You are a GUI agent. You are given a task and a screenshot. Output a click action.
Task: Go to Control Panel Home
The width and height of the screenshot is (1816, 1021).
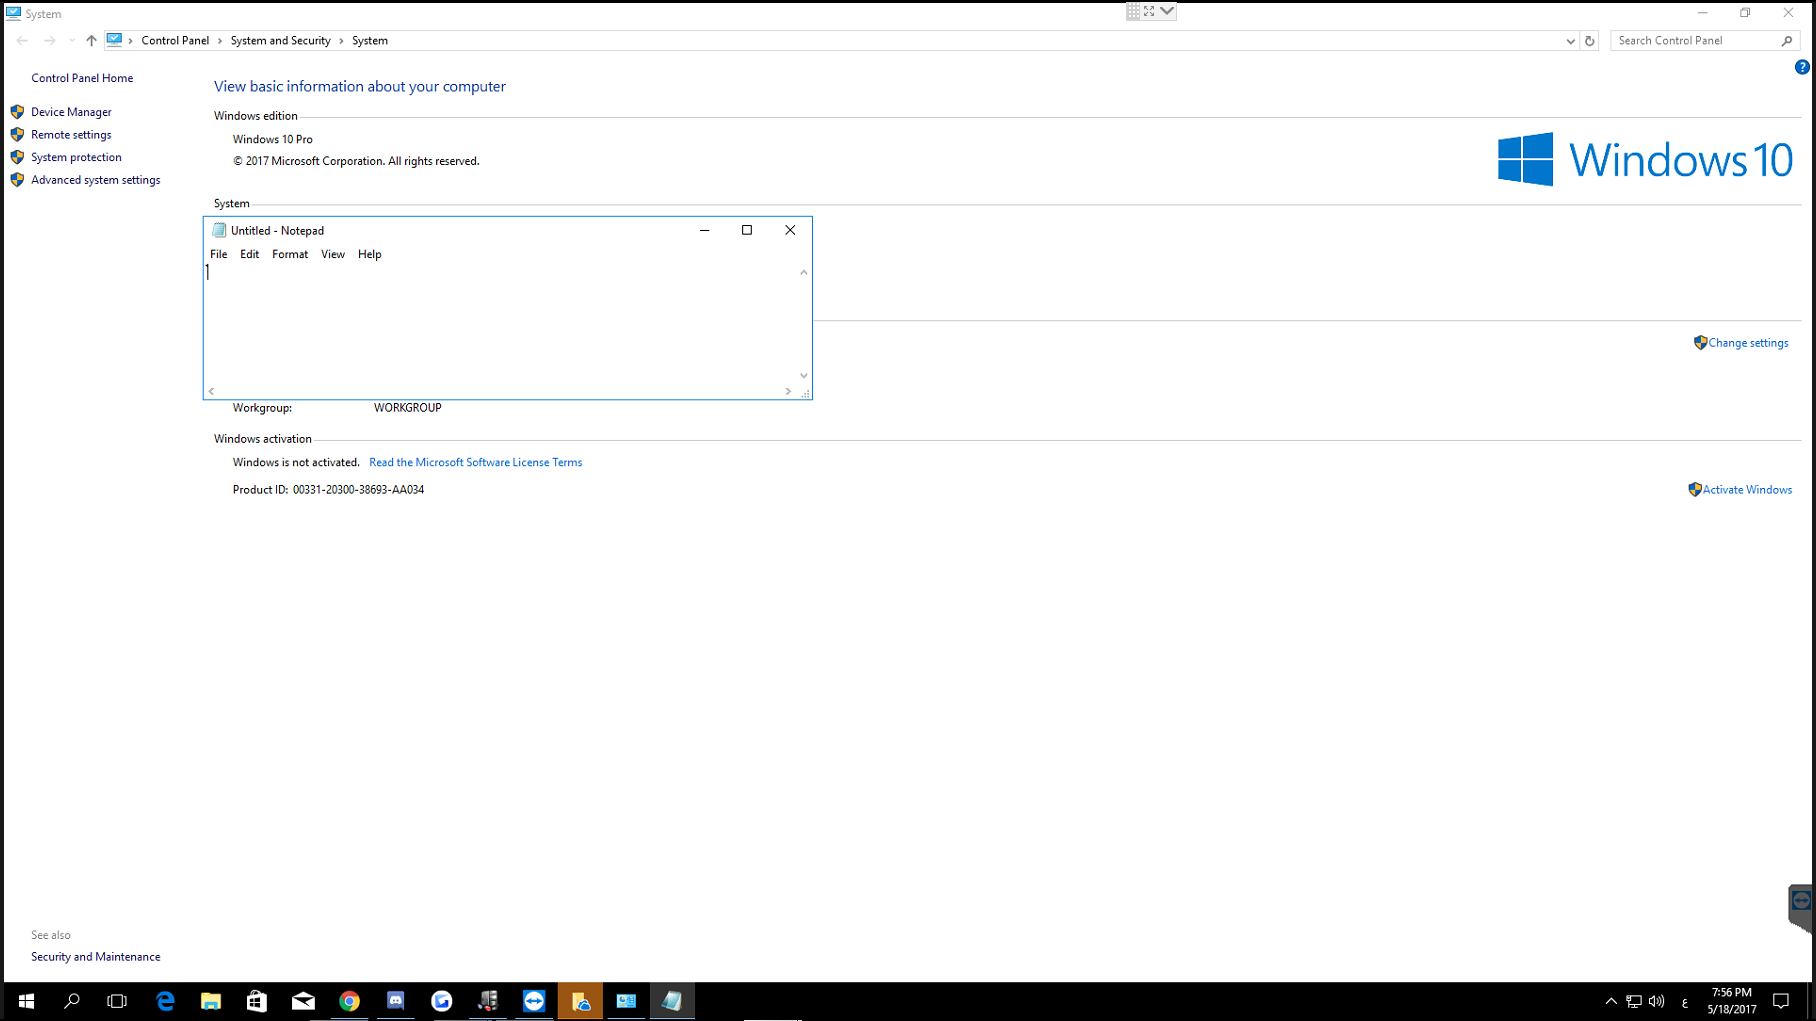[x=82, y=78]
